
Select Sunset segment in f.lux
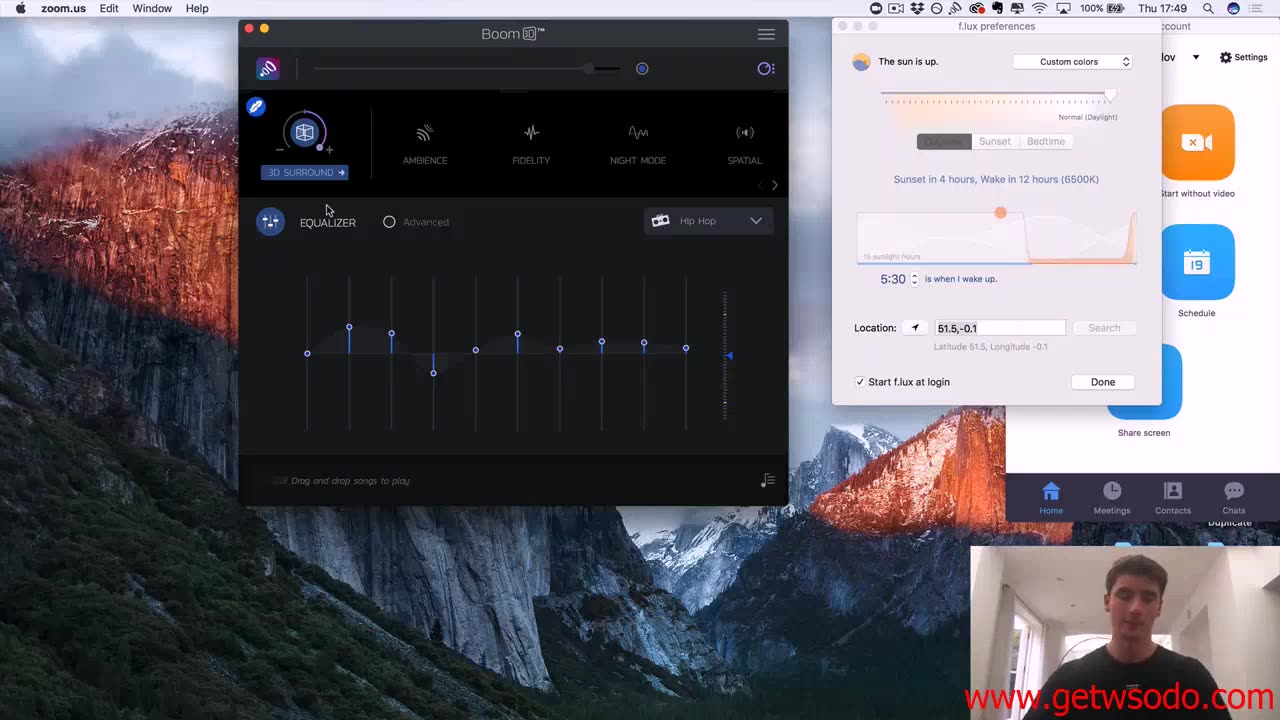click(x=995, y=141)
